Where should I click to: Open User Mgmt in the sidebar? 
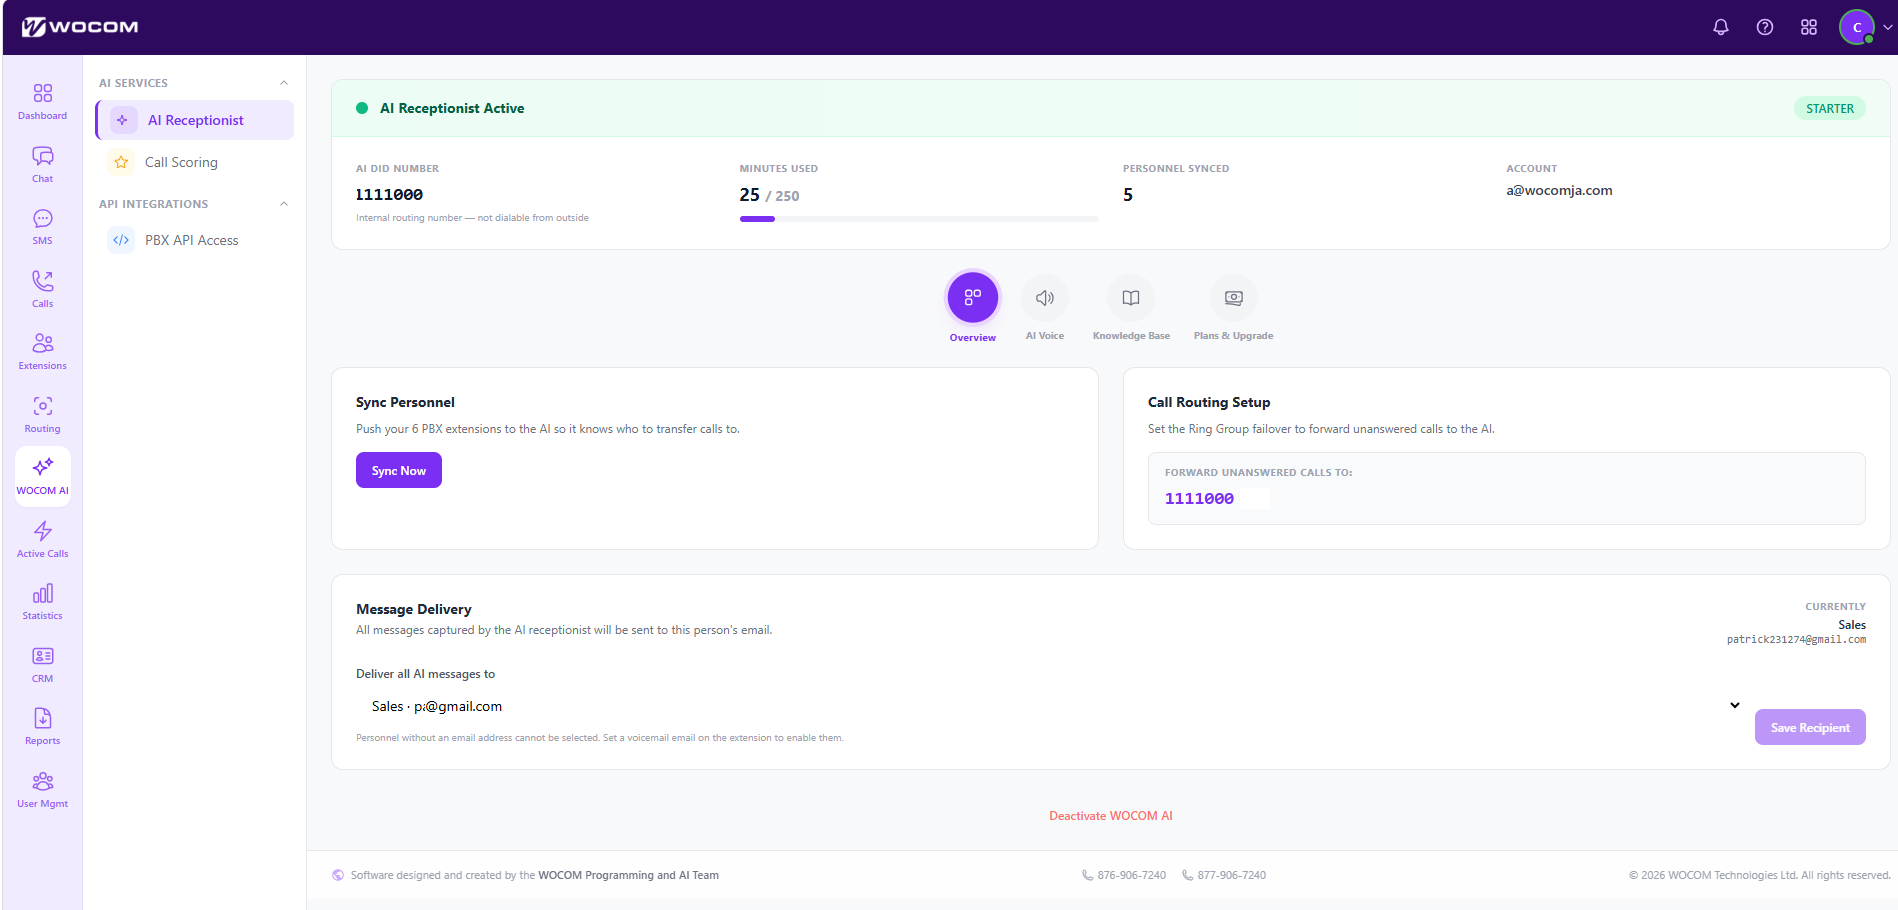point(42,789)
